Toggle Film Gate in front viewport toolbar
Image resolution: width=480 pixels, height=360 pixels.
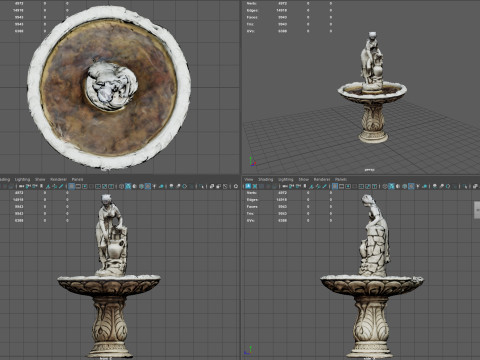click(78, 186)
